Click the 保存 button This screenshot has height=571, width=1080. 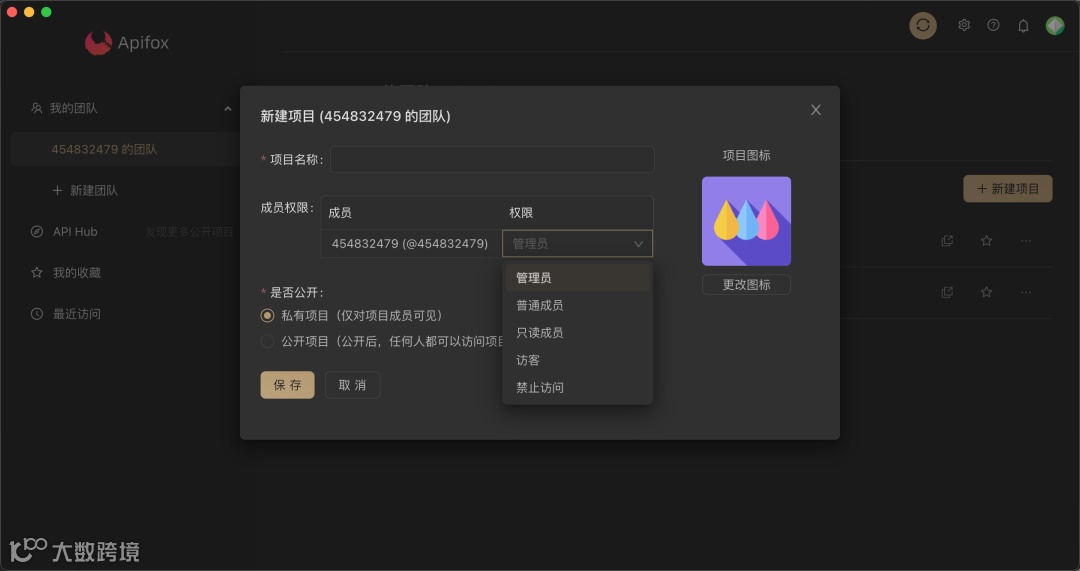[287, 385]
